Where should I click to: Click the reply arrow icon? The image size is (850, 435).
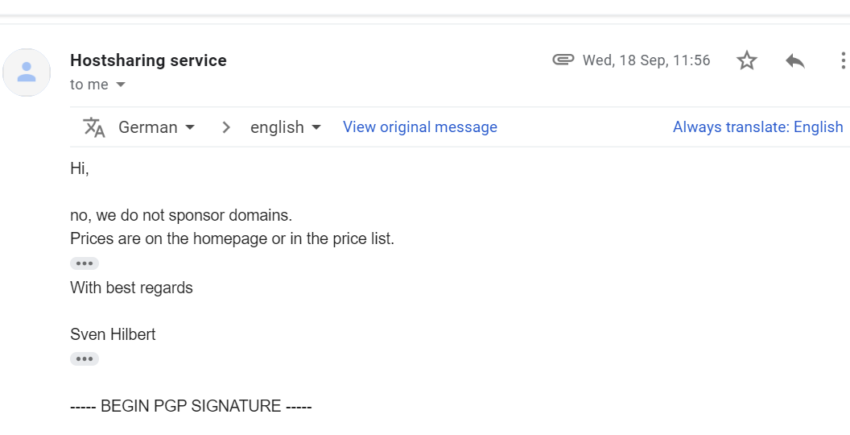[795, 60]
